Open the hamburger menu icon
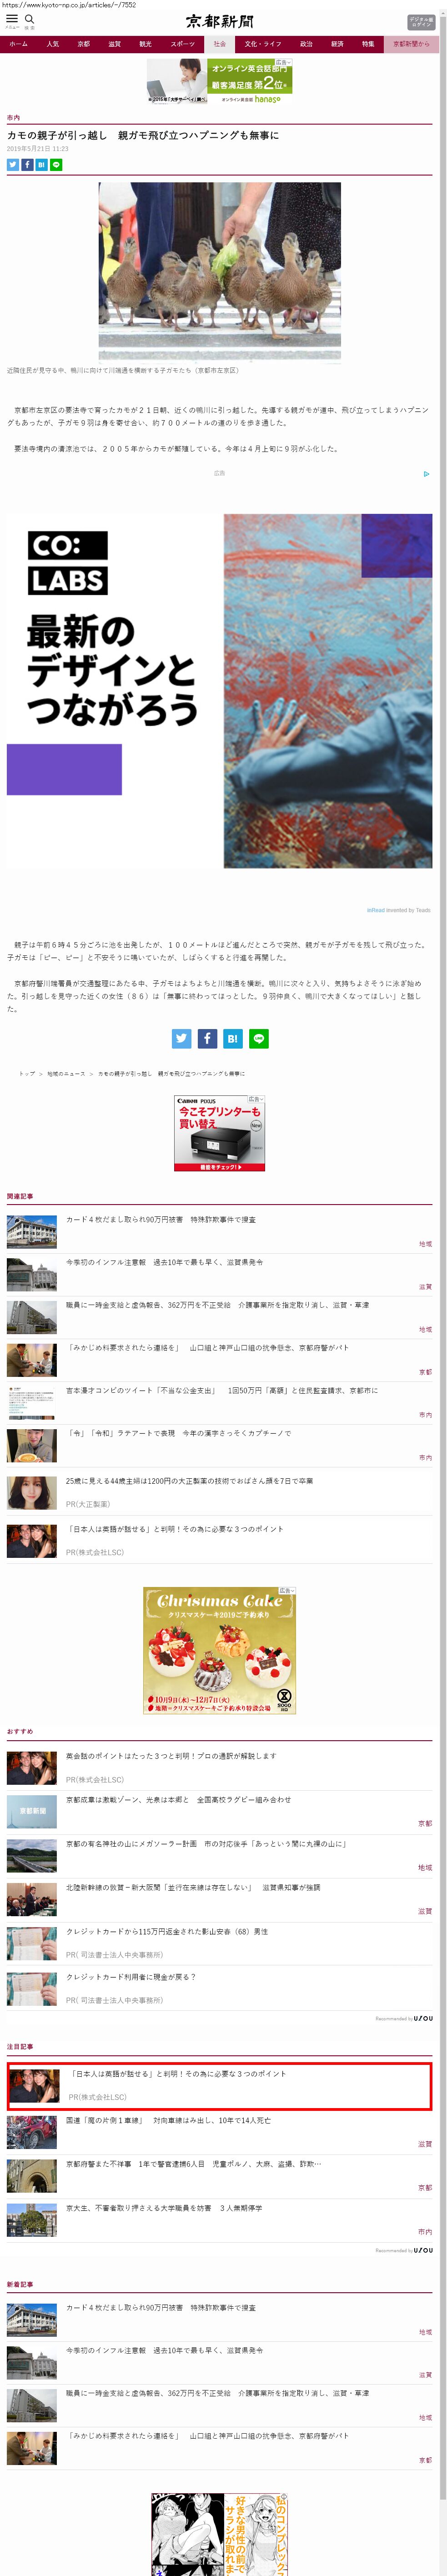447x2576 pixels. (x=12, y=19)
